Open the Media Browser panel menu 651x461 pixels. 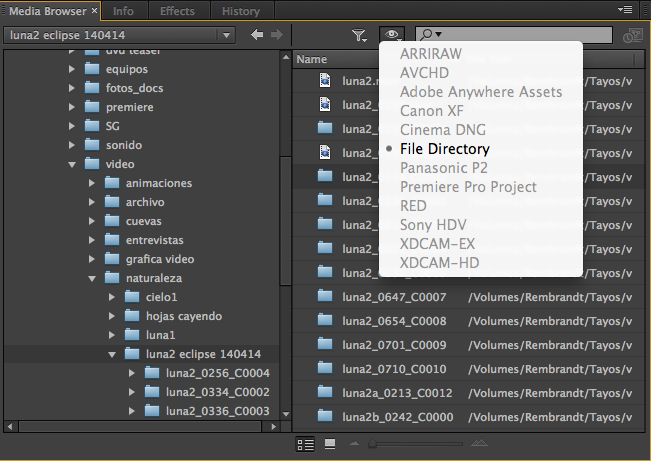626,10
